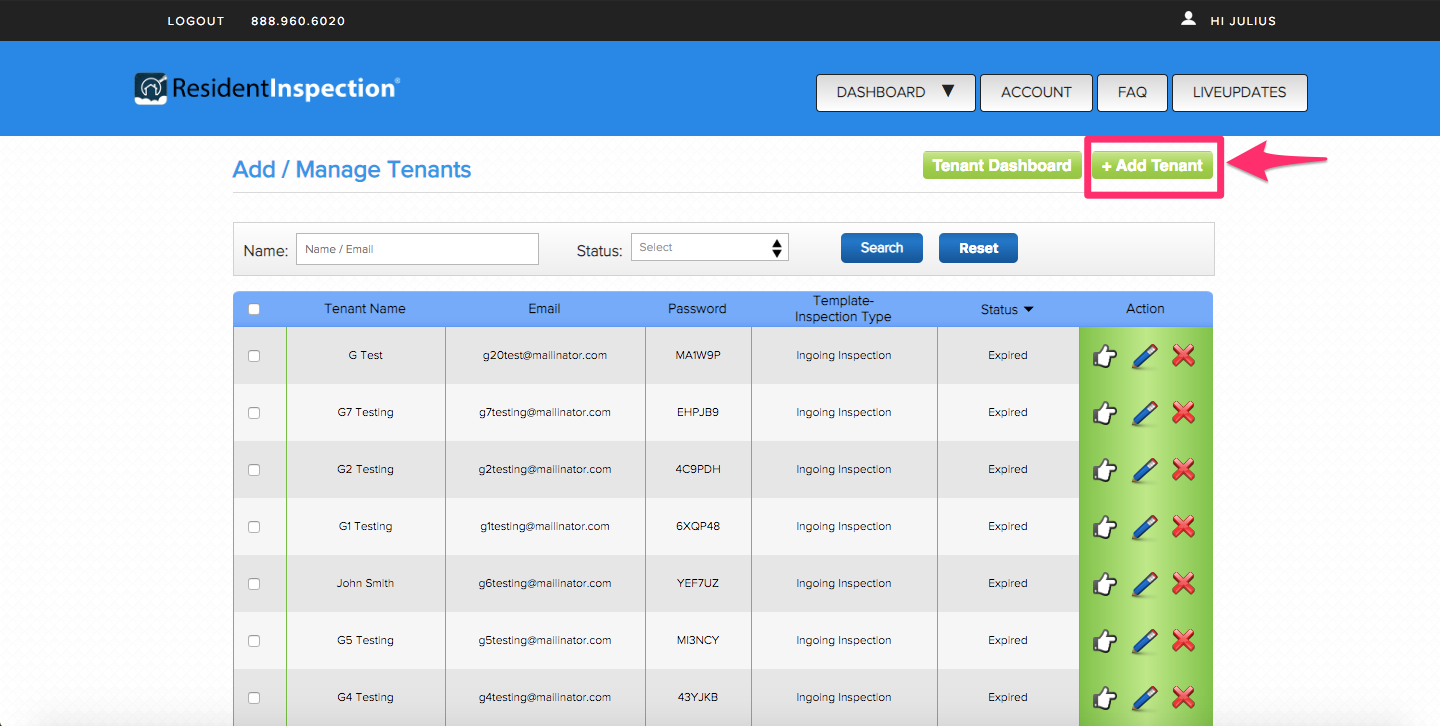The image size is (1440, 726).
Task: Click the blue Search button
Action: 882,248
